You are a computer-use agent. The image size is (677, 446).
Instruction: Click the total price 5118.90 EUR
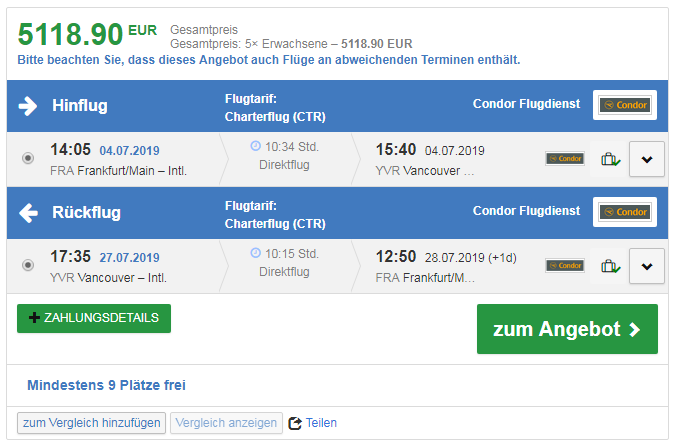point(87,34)
